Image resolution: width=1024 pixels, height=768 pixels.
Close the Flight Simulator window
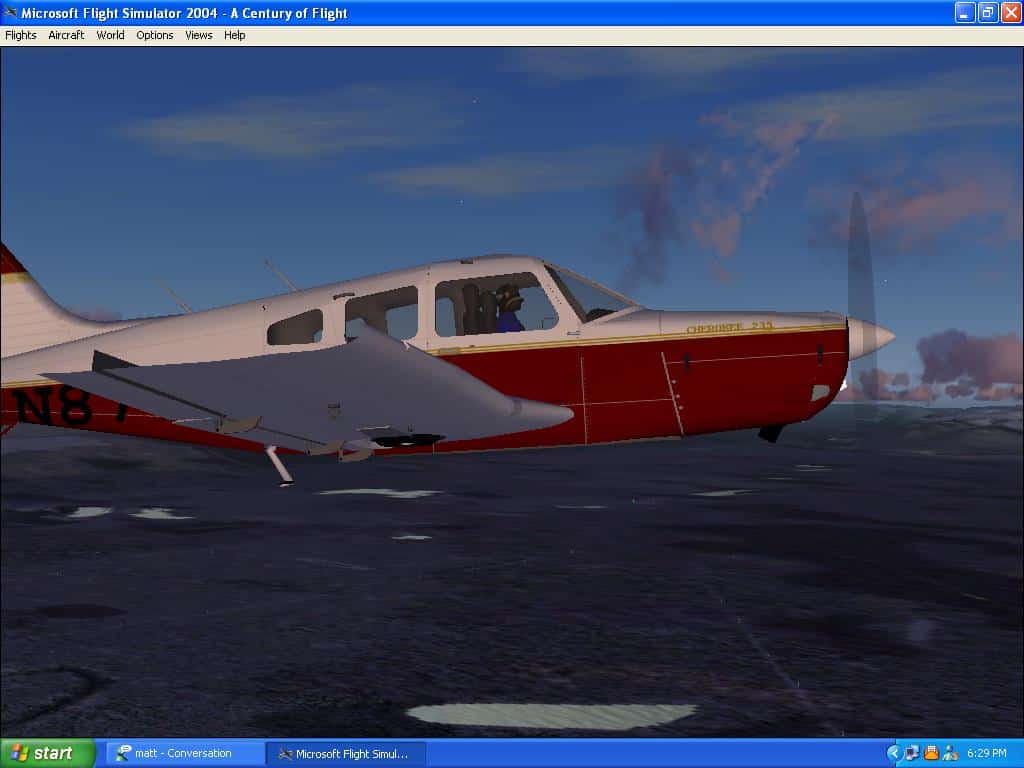[x=1010, y=13]
